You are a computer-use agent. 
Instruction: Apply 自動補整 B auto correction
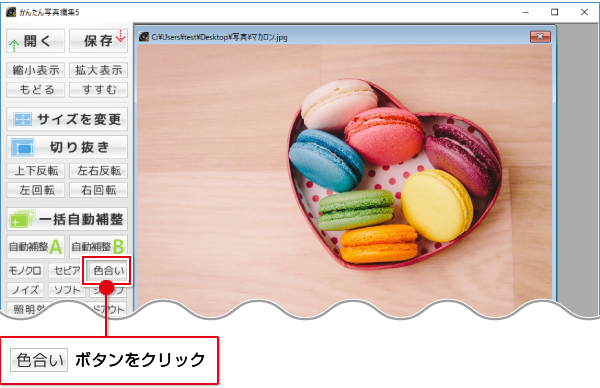[x=98, y=247]
